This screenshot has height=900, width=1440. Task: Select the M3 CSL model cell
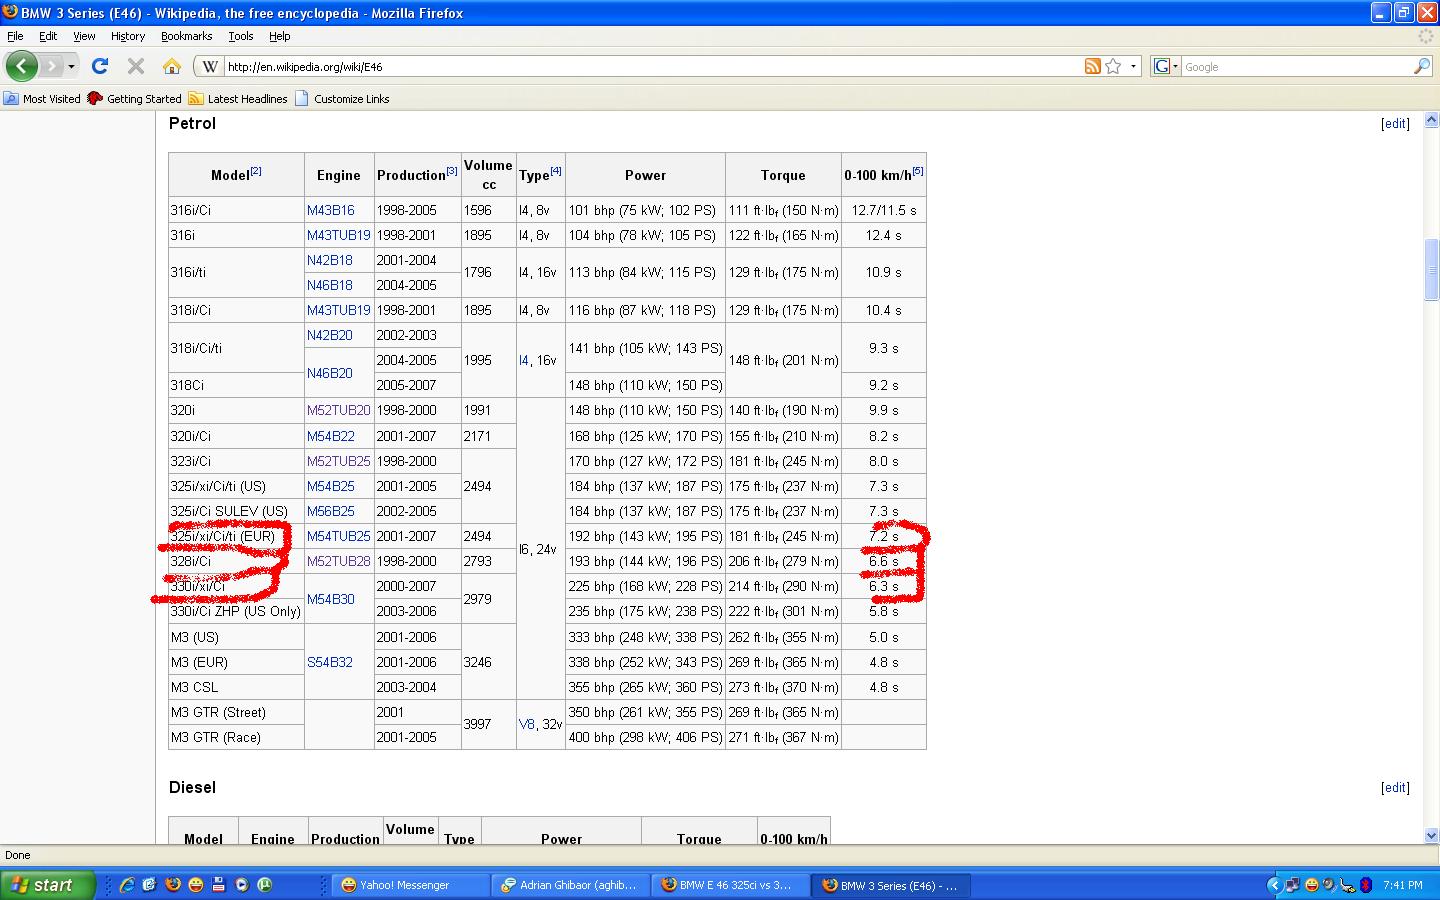236,687
